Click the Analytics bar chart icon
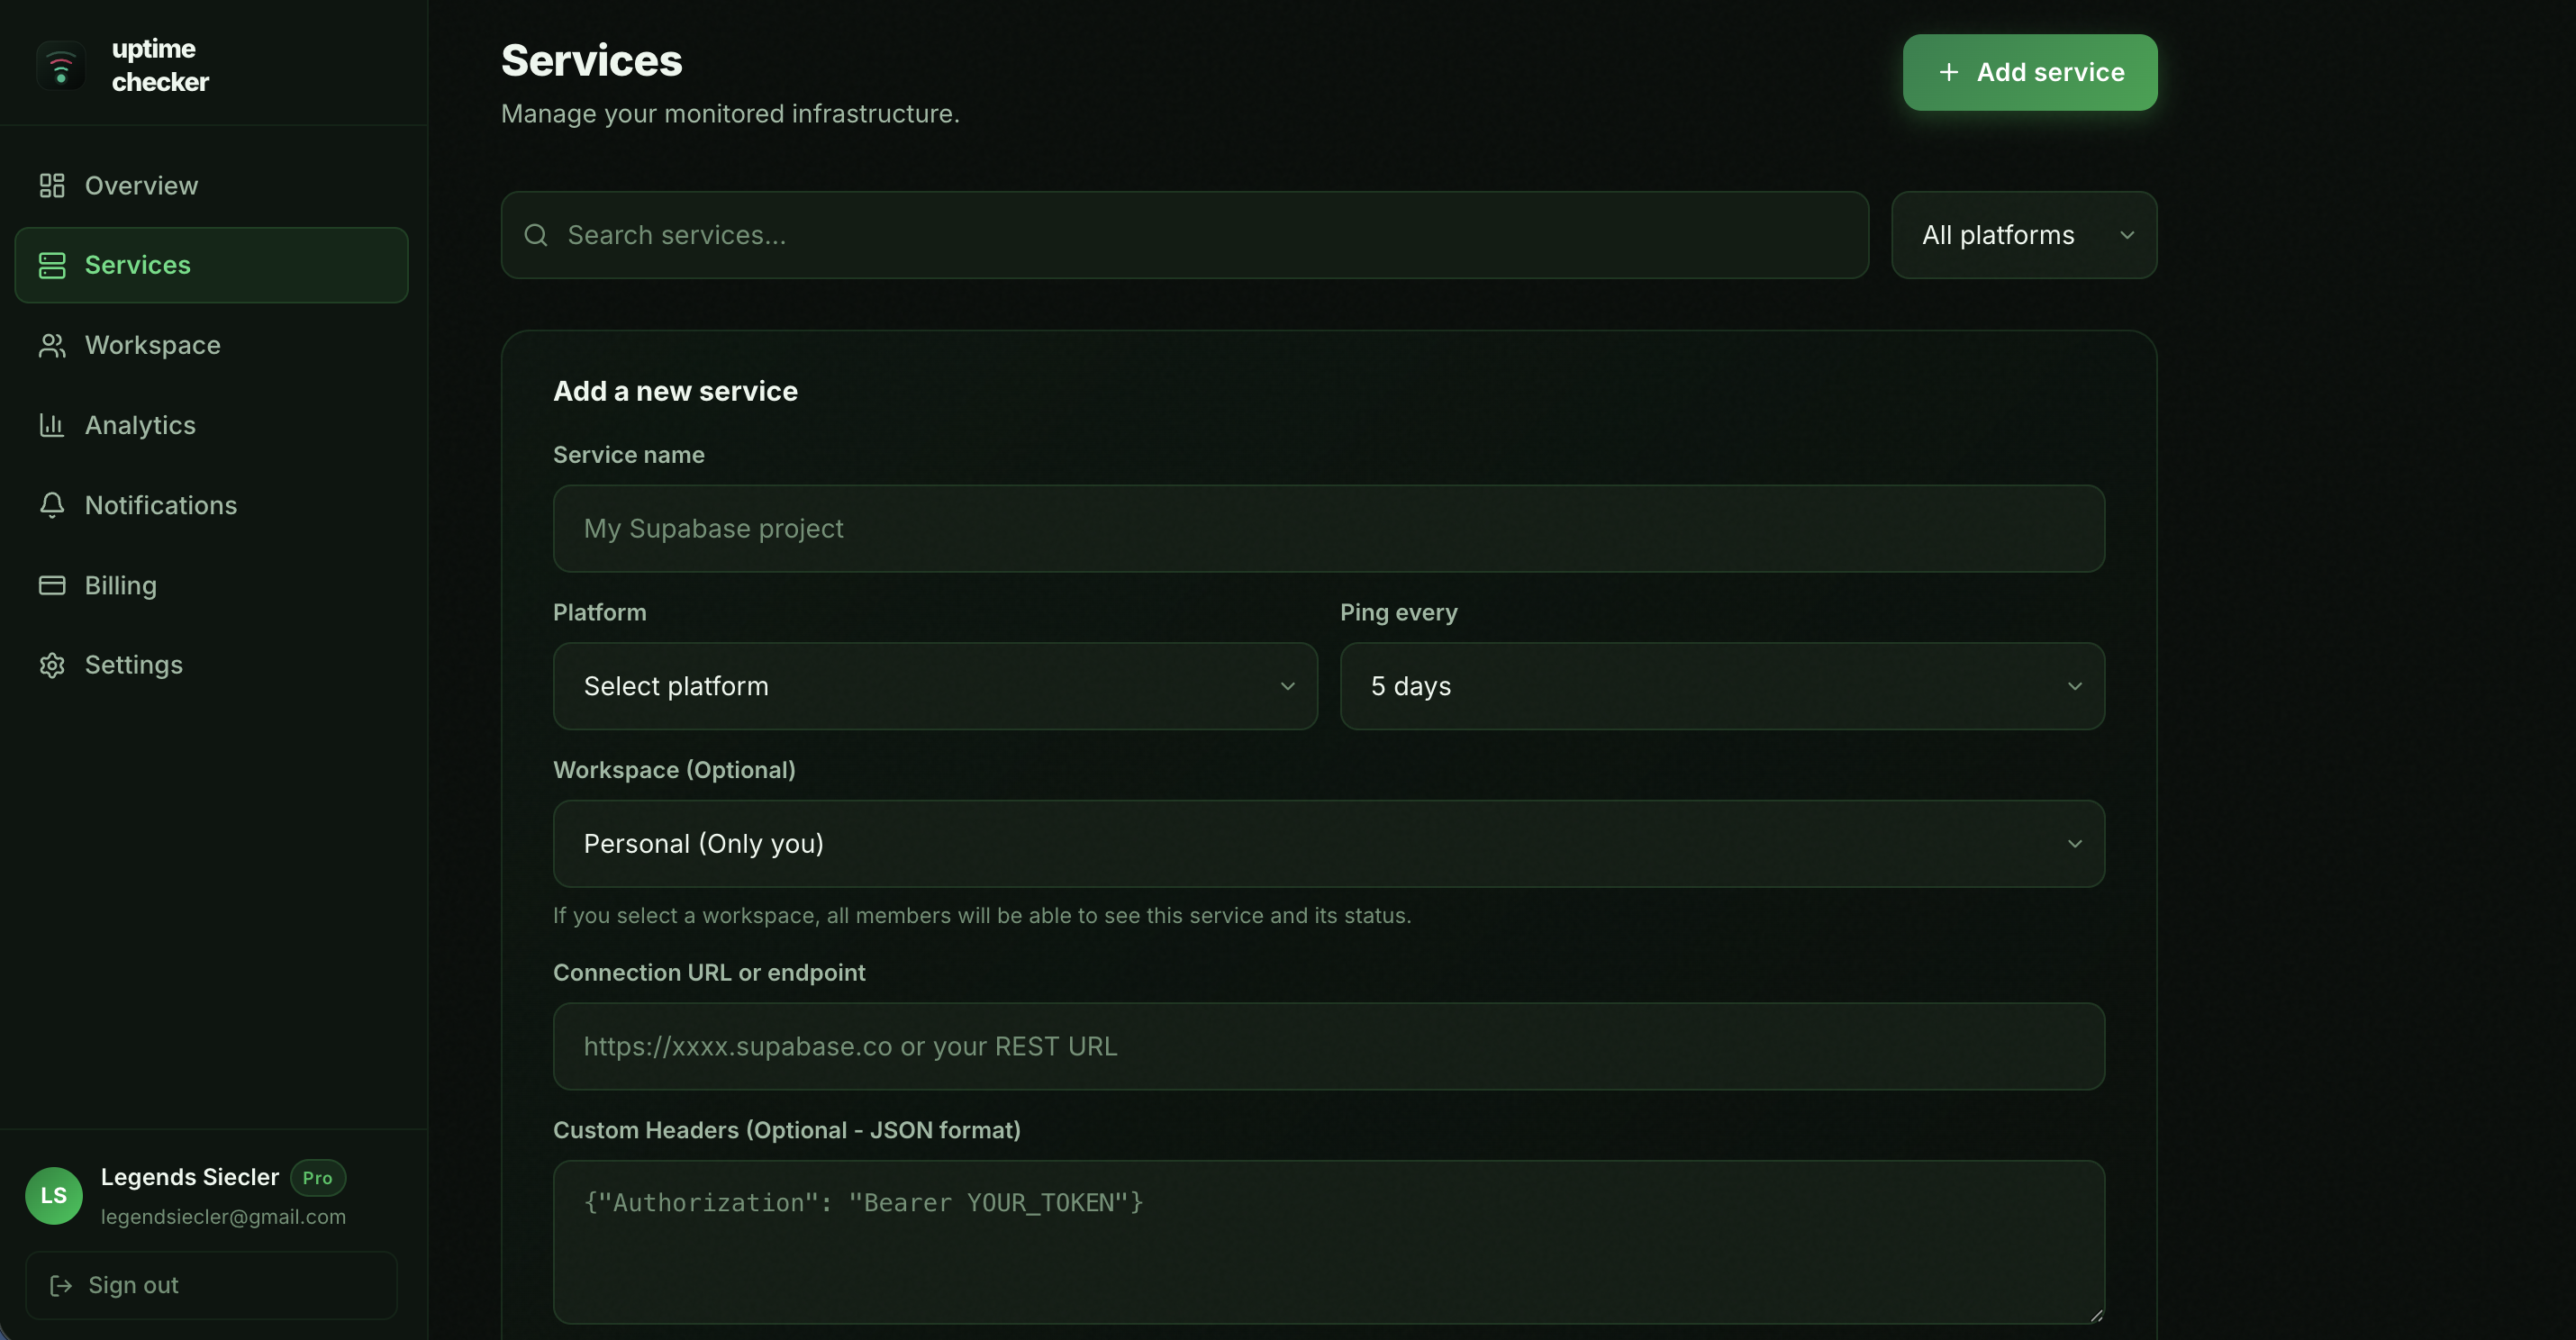 coord(52,425)
